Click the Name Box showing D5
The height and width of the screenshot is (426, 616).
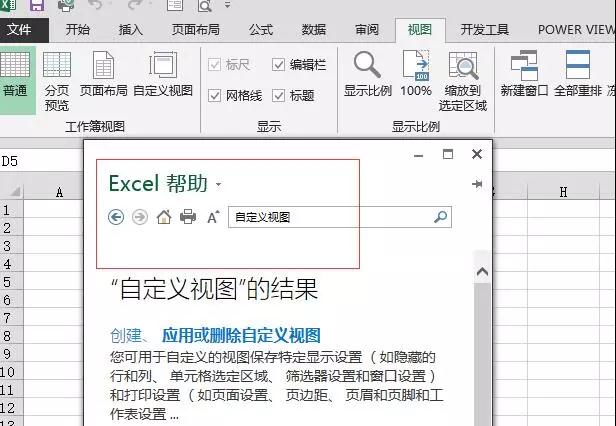(x=41, y=161)
